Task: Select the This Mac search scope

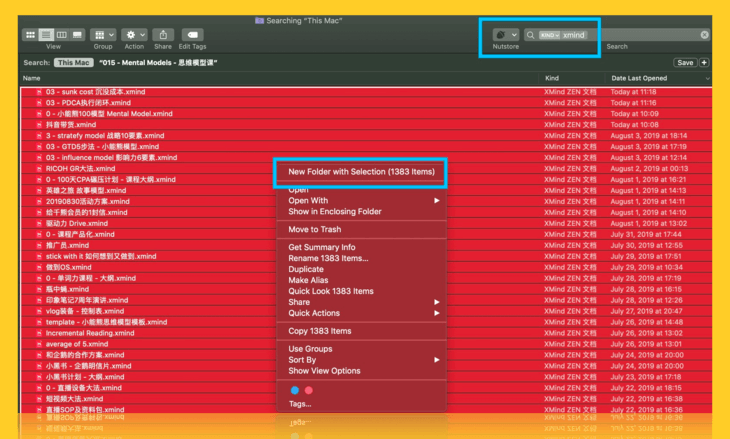Action: point(73,62)
